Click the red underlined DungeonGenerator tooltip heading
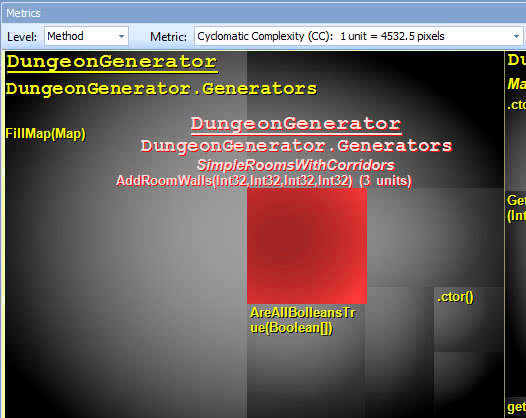 click(296, 124)
